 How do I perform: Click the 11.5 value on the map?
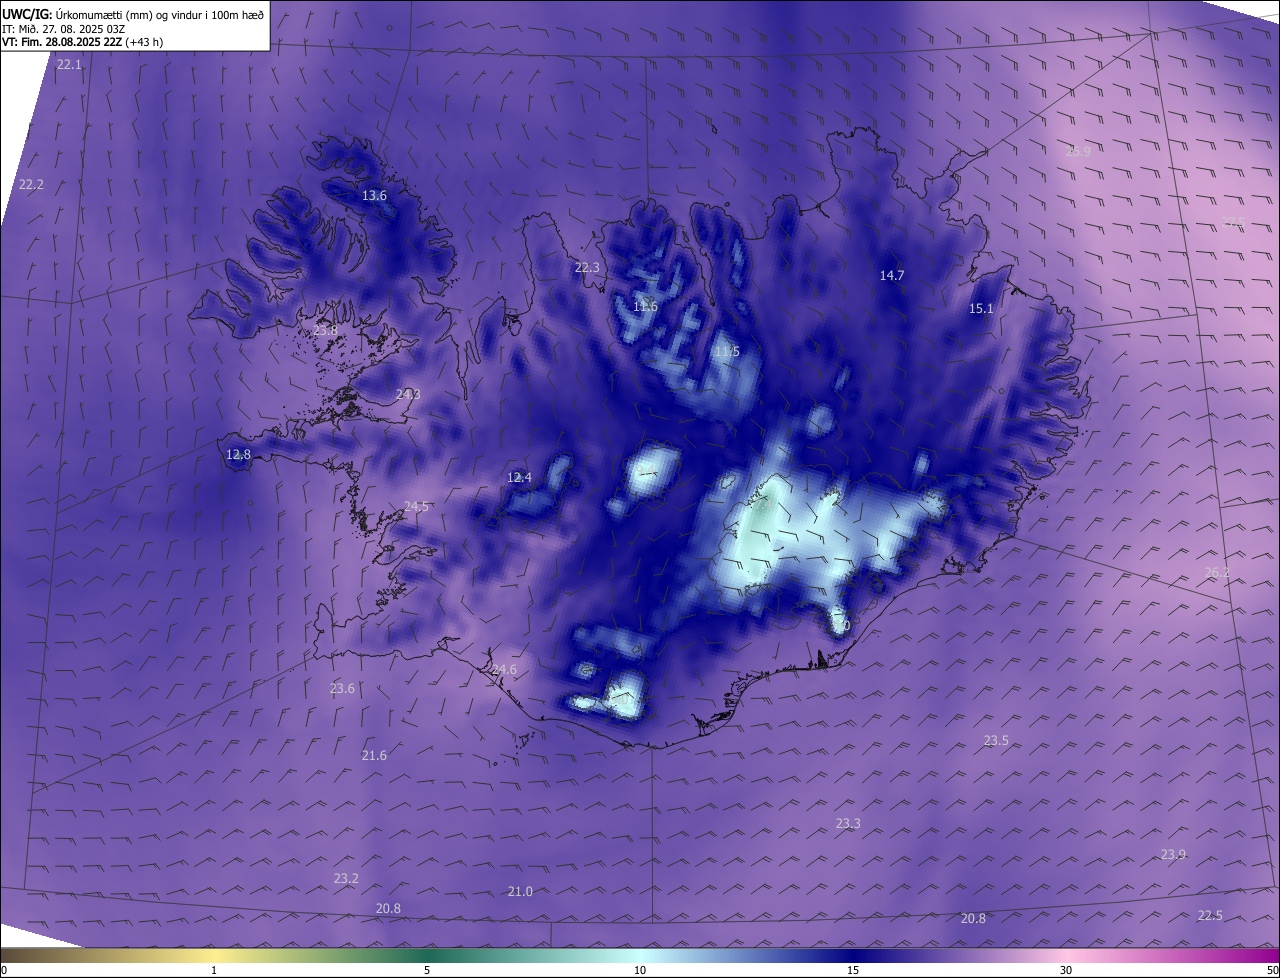tap(727, 352)
